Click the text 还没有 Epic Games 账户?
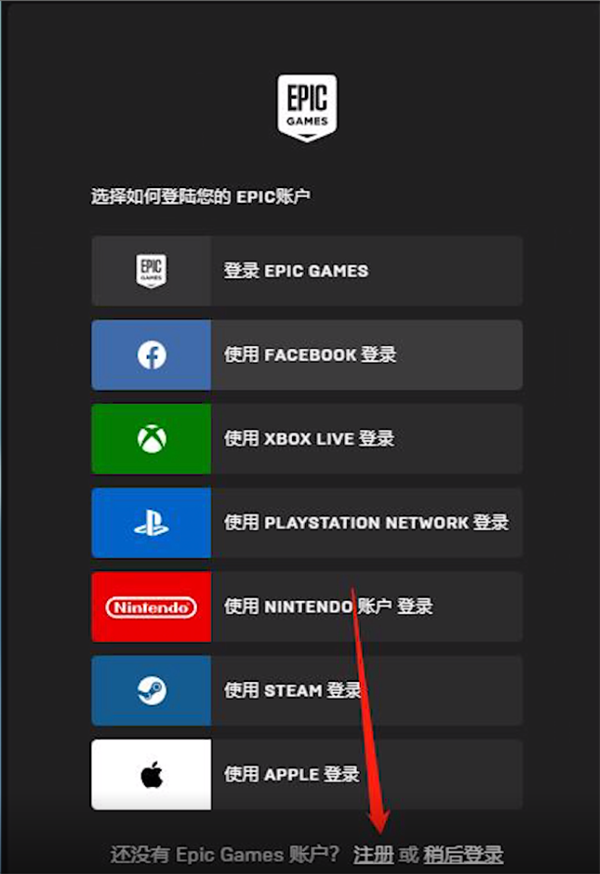Viewport: 600px width, 874px height. (x=225, y=854)
